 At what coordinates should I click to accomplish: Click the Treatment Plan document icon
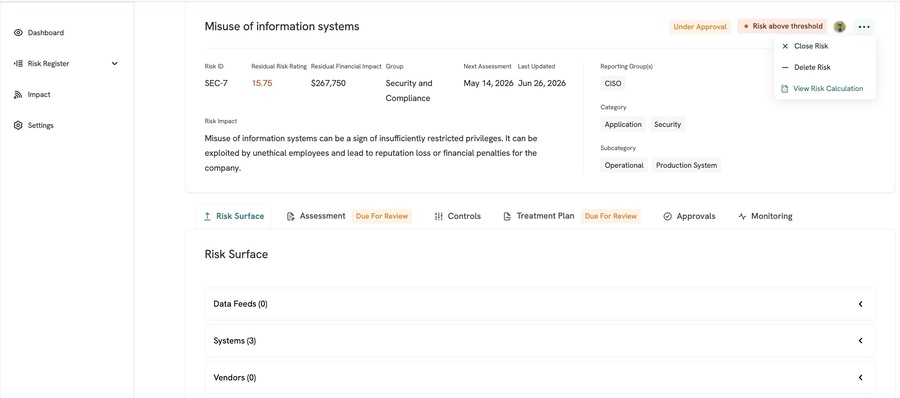coord(507,217)
